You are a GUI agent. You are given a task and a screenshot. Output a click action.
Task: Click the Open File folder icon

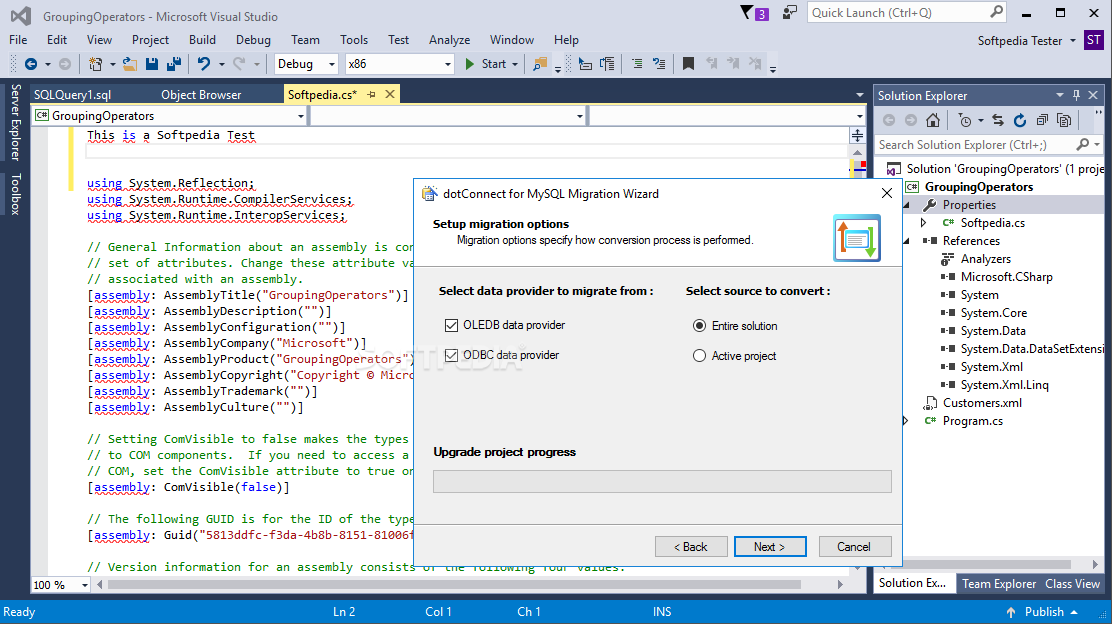[x=130, y=64]
